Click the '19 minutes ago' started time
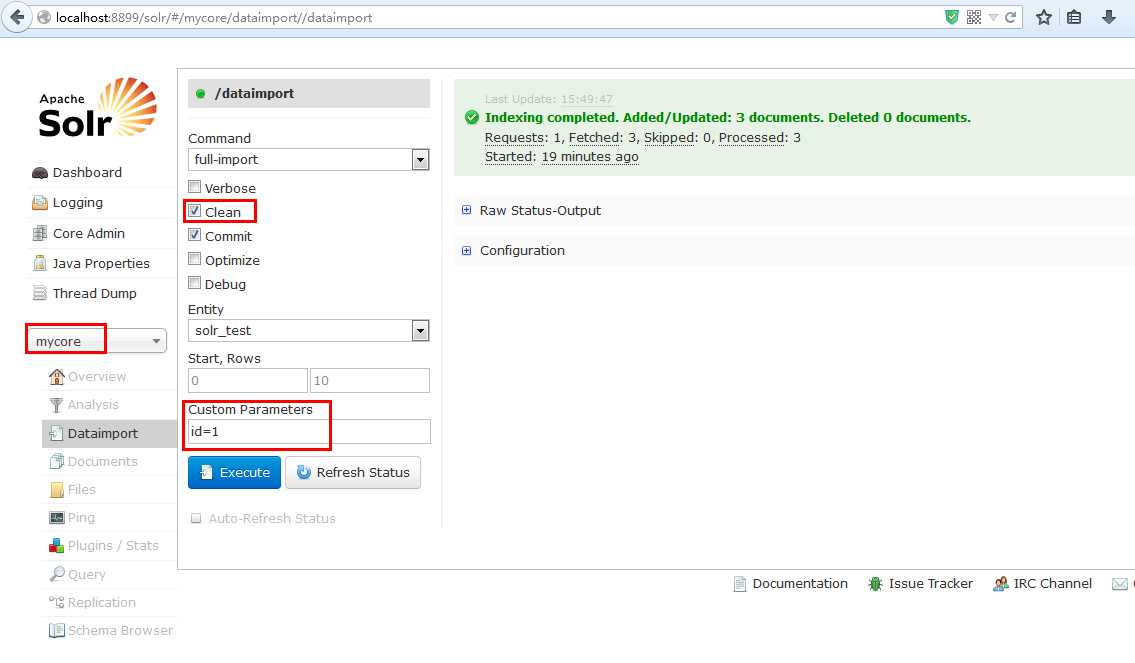 coord(590,156)
